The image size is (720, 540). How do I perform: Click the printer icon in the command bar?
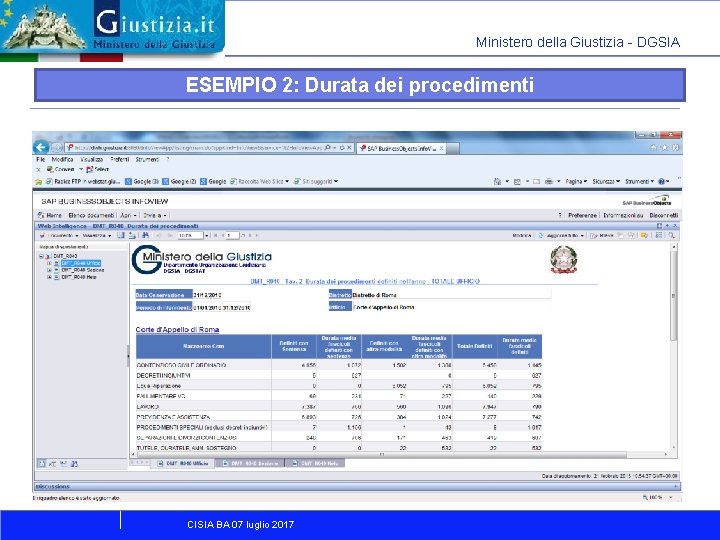pos(549,182)
